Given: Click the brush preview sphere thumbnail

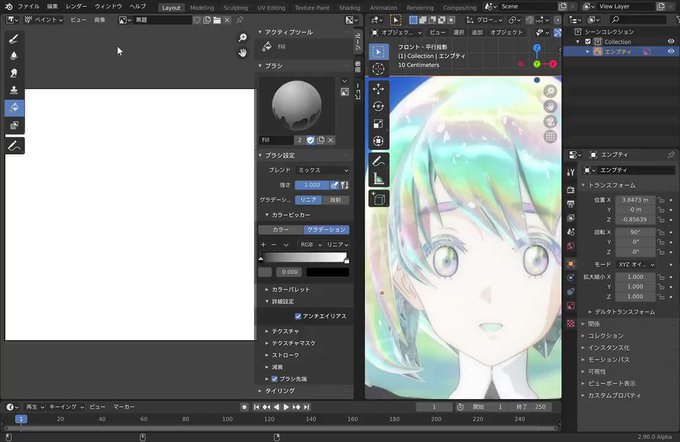Looking at the screenshot, I should (x=297, y=105).
